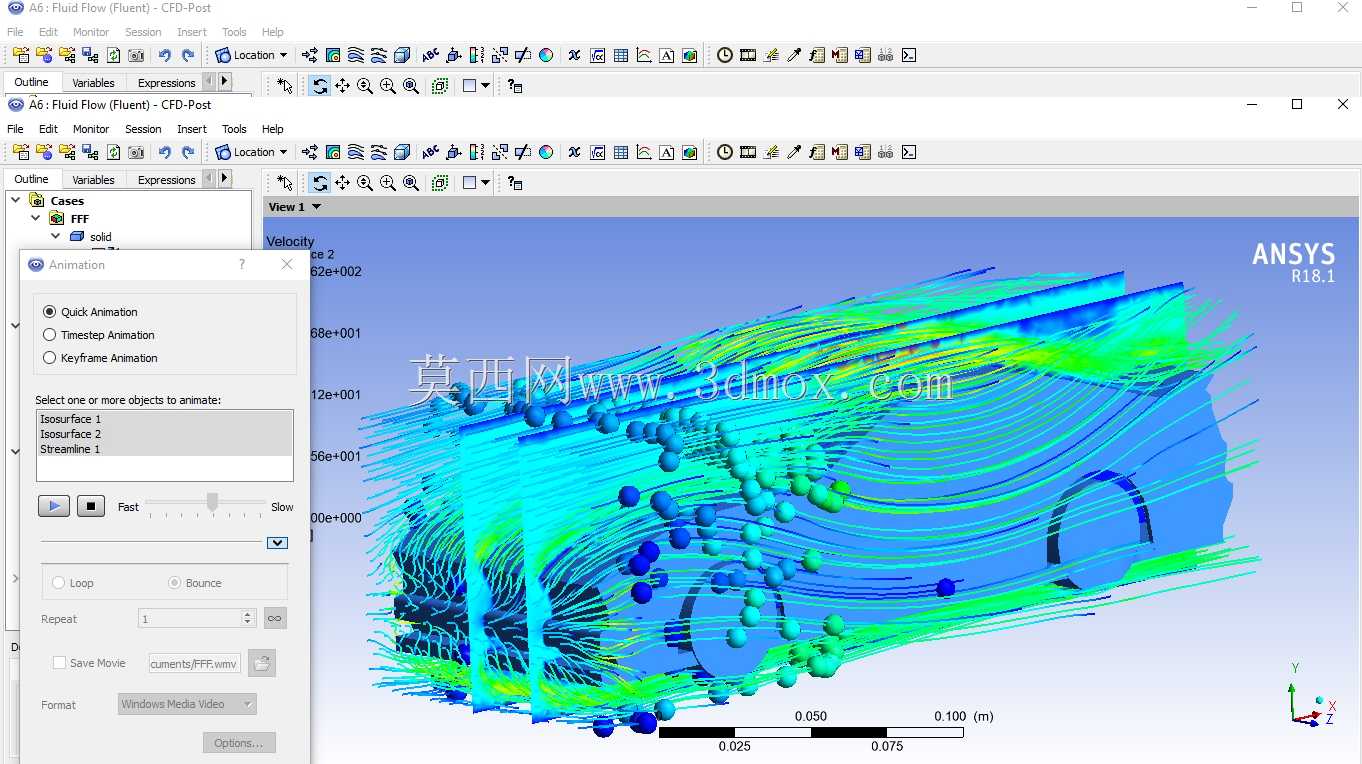This screenshot has width=1362, height=764.
Task: Insert Volume Rendering cube icon in front toolbar
Action: [402, 152]
